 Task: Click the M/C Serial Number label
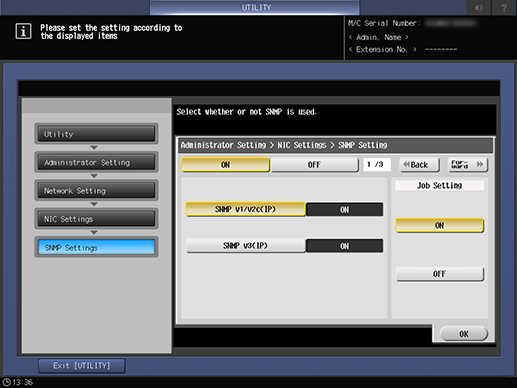384,23
